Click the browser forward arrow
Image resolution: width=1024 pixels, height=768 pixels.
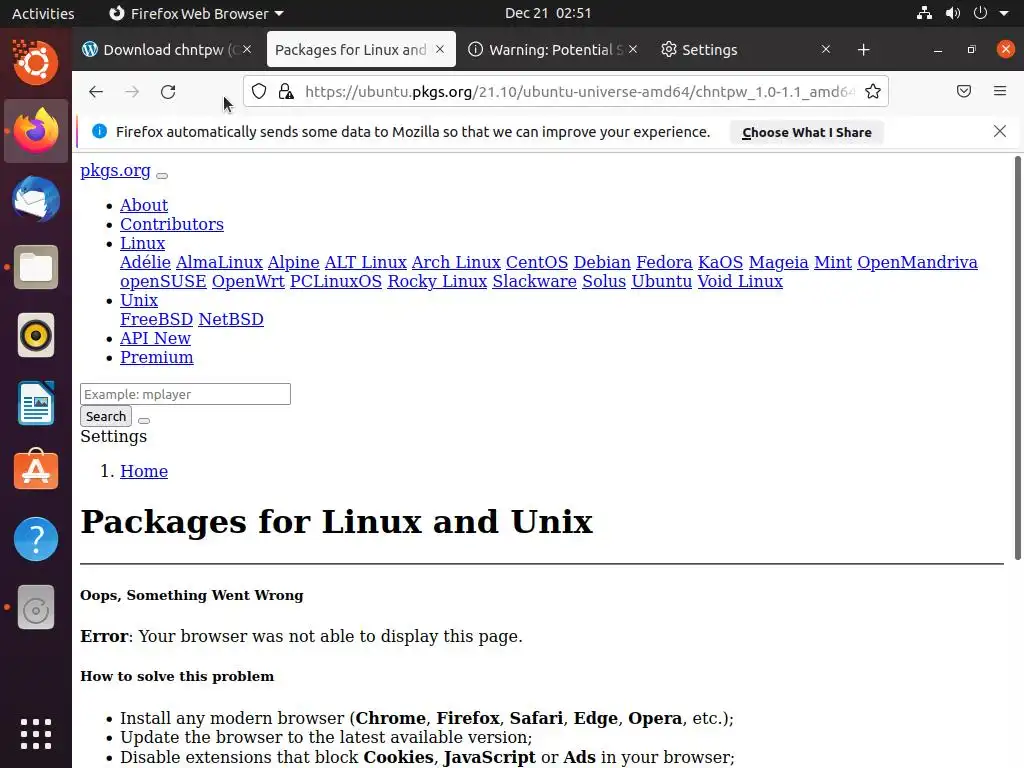click(132, 91)
